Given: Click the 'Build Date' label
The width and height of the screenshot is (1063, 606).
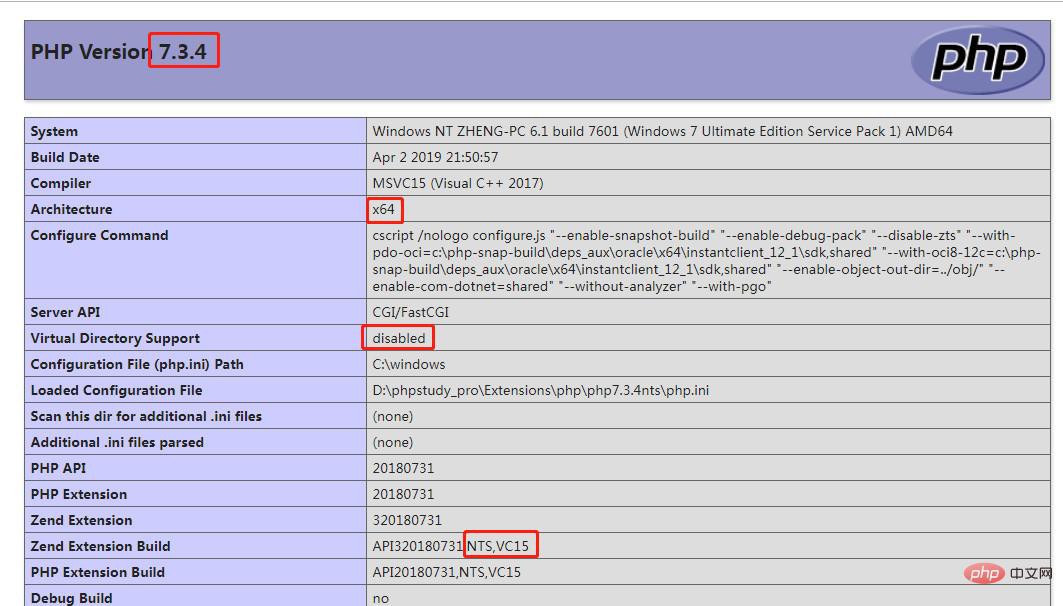Looking at the screenshot, I should pyautogui.click(x=65, y=157).
